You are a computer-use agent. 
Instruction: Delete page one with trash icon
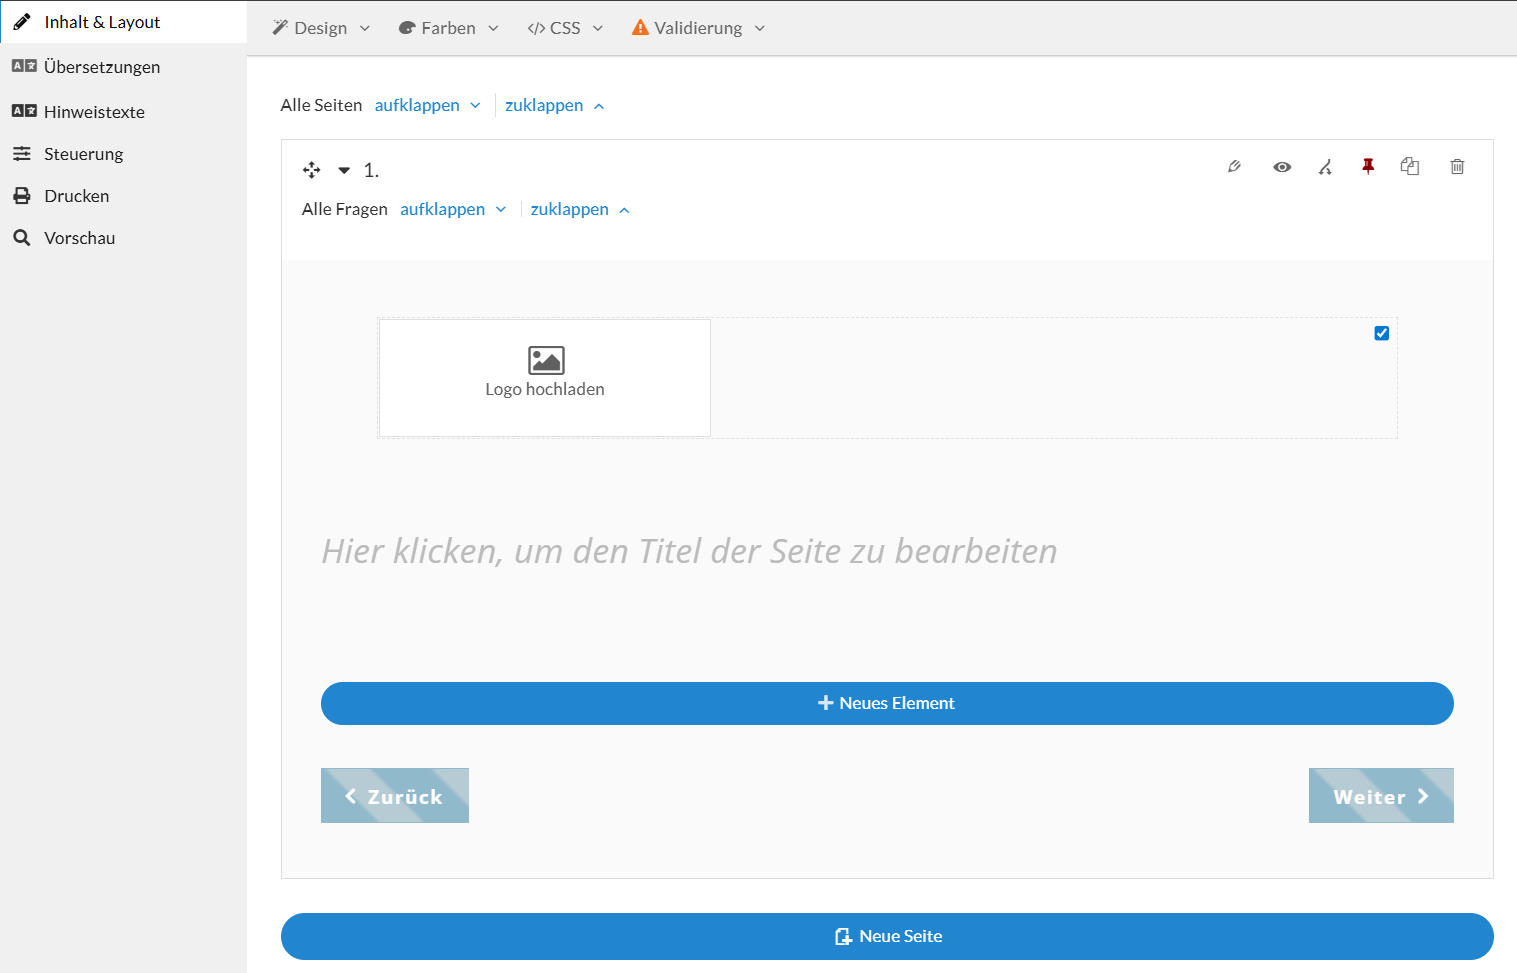1457,166
